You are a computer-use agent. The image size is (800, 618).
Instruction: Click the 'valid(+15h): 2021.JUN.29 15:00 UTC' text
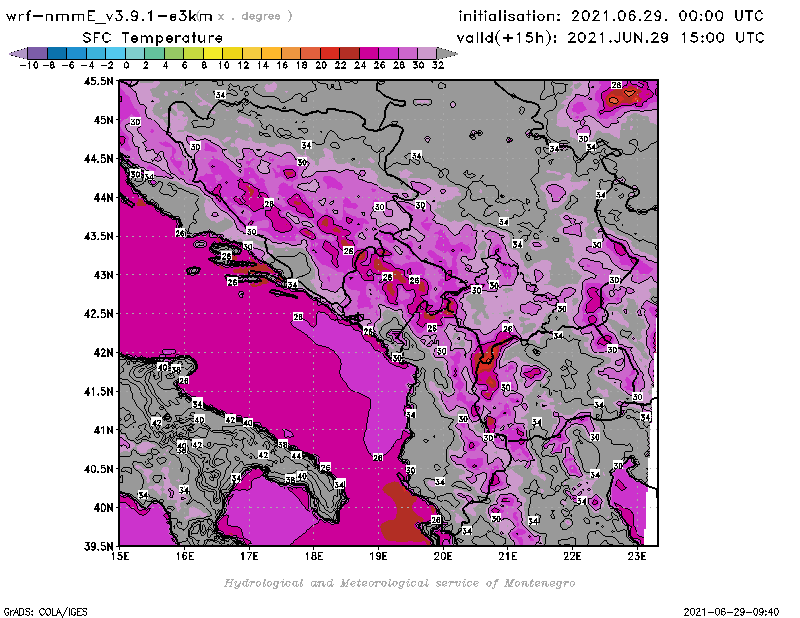[610, 37]
